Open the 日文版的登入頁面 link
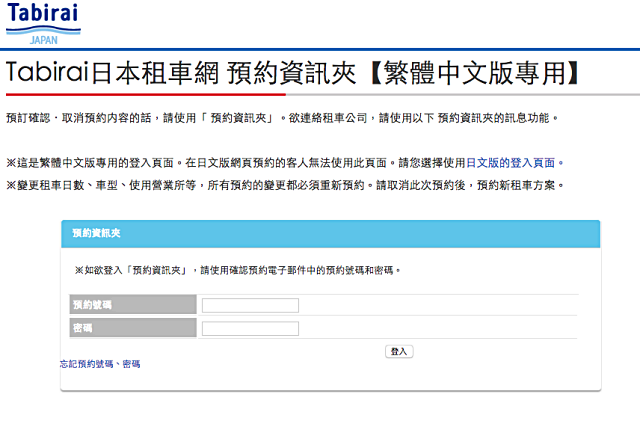 click(x=511, y=163)
